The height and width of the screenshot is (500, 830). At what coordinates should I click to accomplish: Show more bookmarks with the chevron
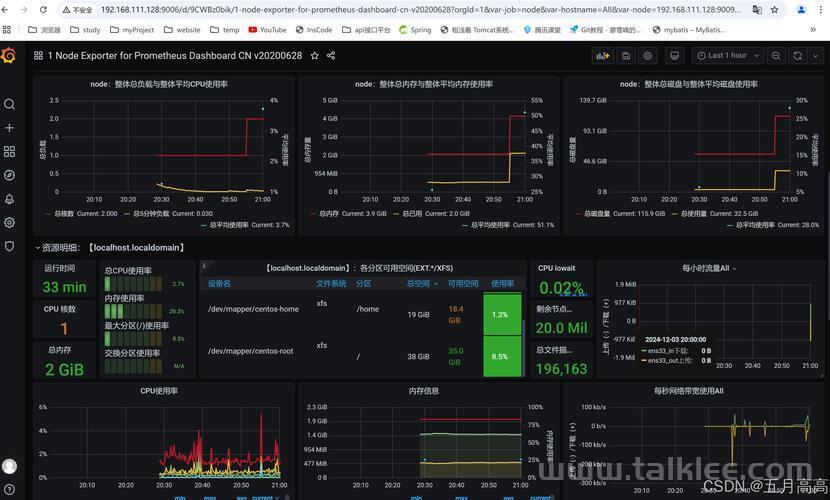tap(813, 30)
